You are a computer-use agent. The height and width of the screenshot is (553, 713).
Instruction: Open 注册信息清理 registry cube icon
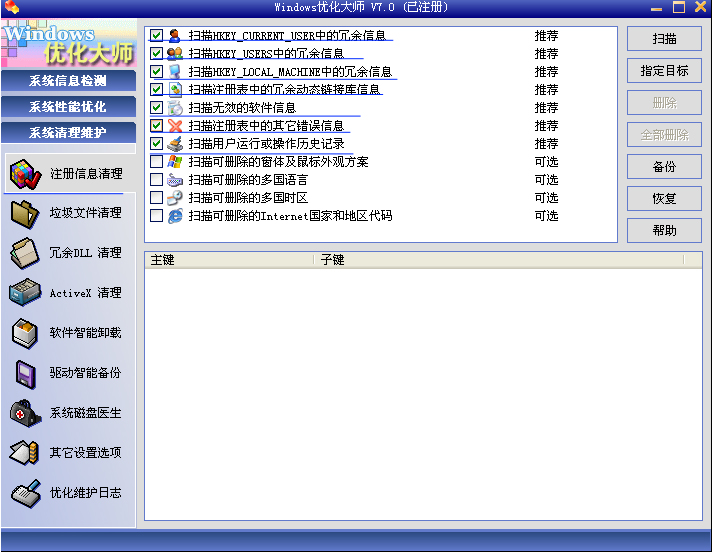click(x=26, y=174)
